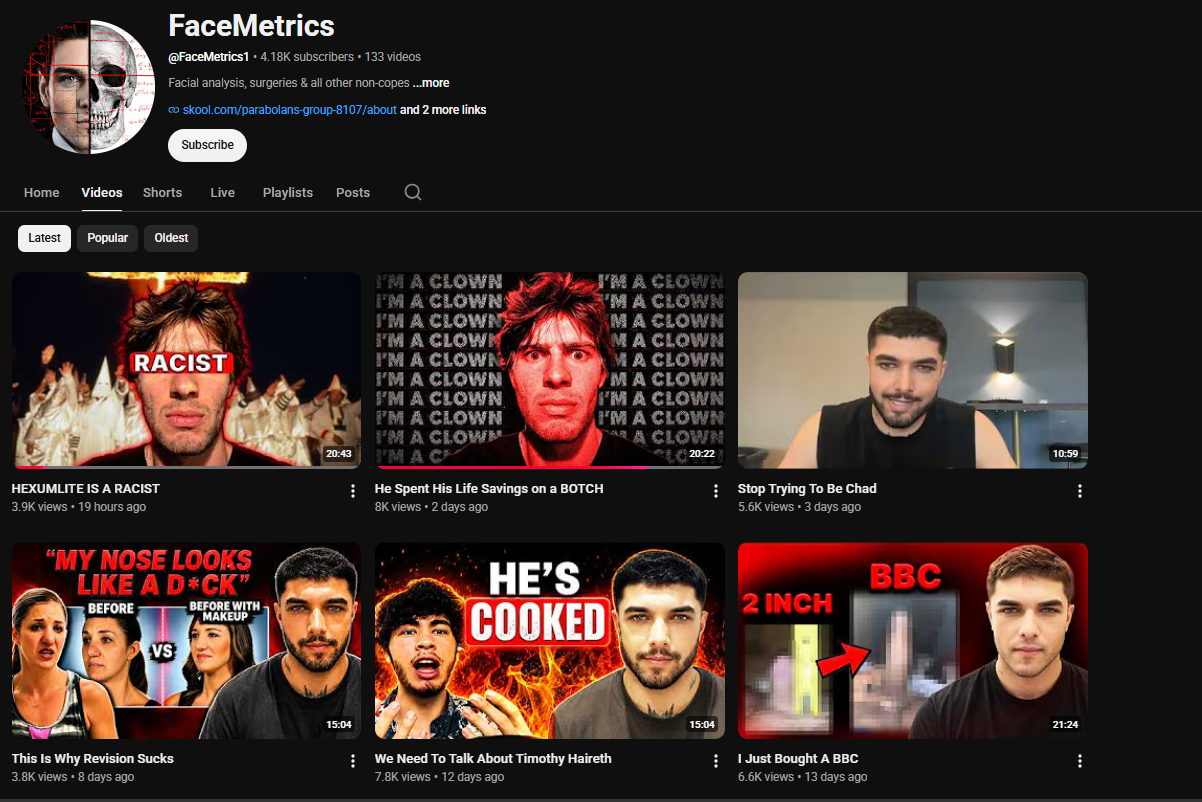This screenshot has height=802, width=1202.
Task: Switch to the Shorts tab
Action: click(162, 192)
